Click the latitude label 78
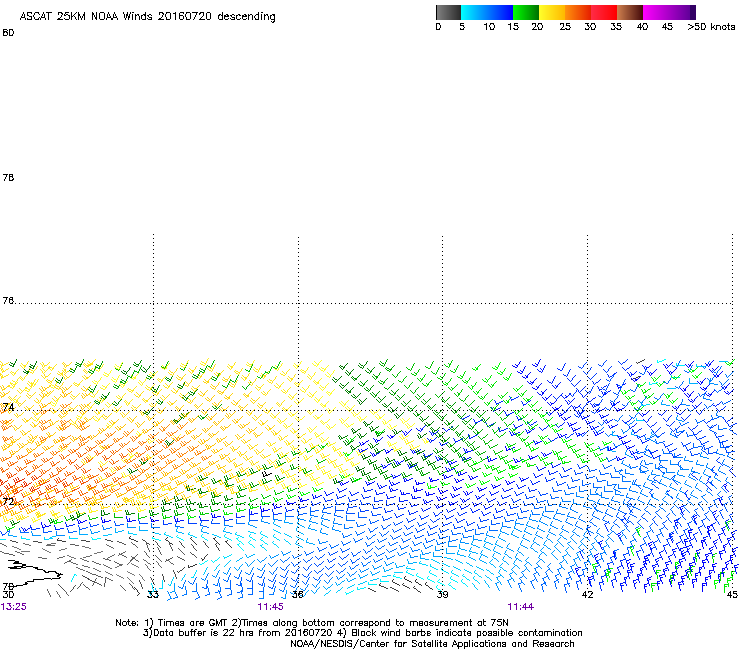 [x=8, y=177]
